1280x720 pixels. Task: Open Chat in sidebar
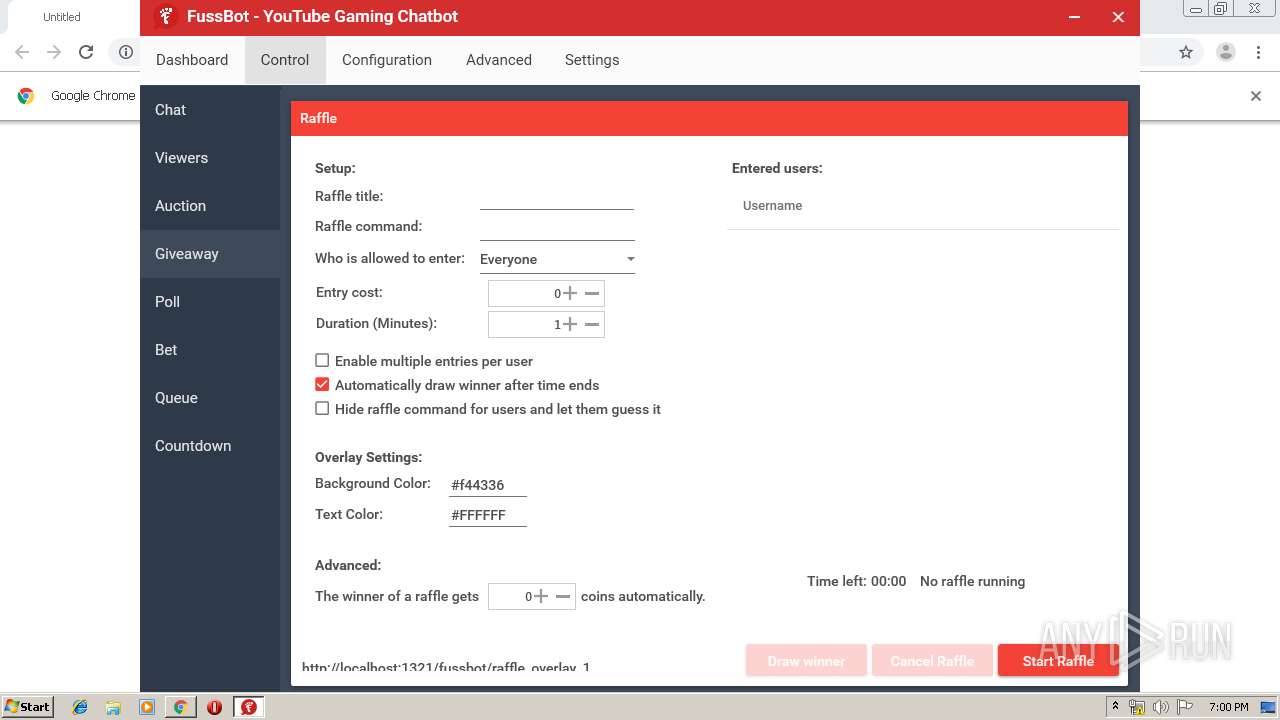pyautogui.click(x=210, y=110)
